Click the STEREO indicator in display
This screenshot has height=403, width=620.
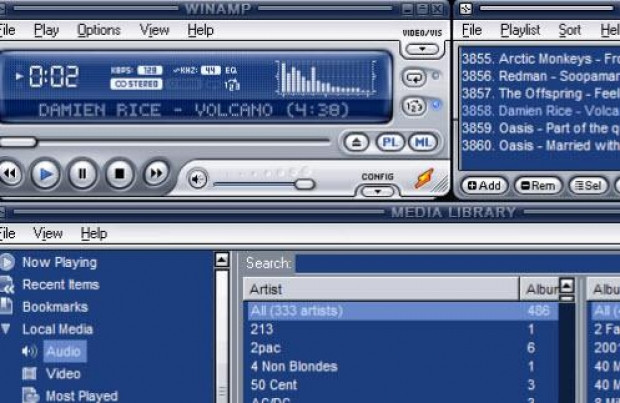tap(136, 84)
